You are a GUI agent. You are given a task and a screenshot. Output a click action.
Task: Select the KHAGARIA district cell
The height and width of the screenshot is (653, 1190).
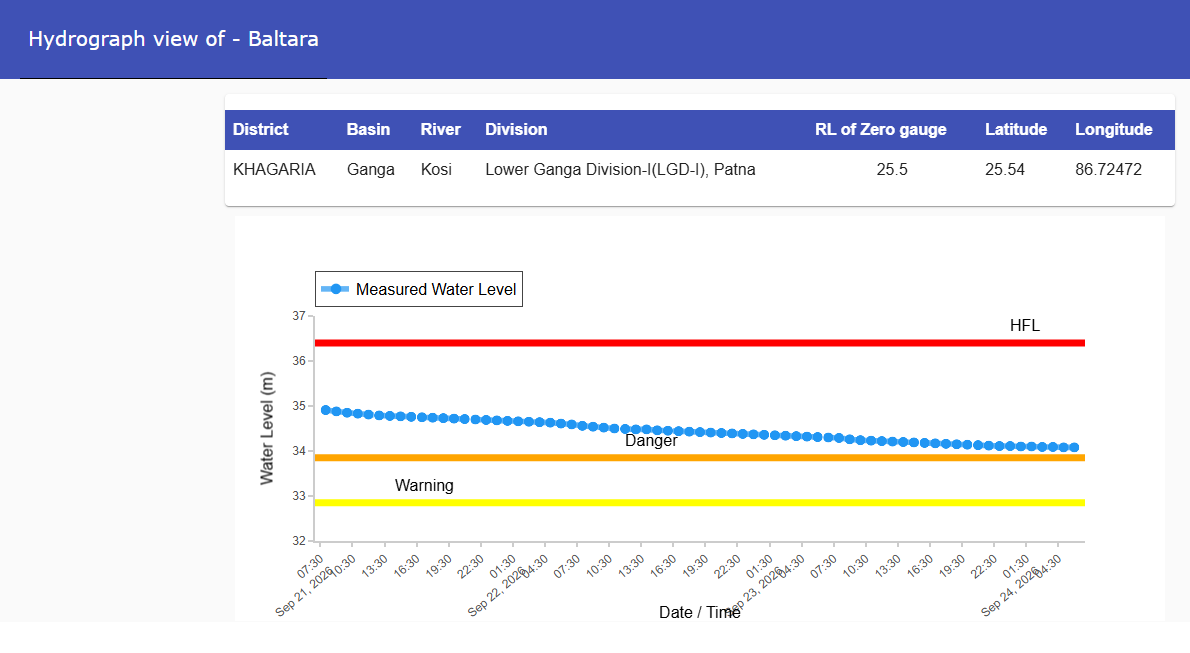point(274,169)
